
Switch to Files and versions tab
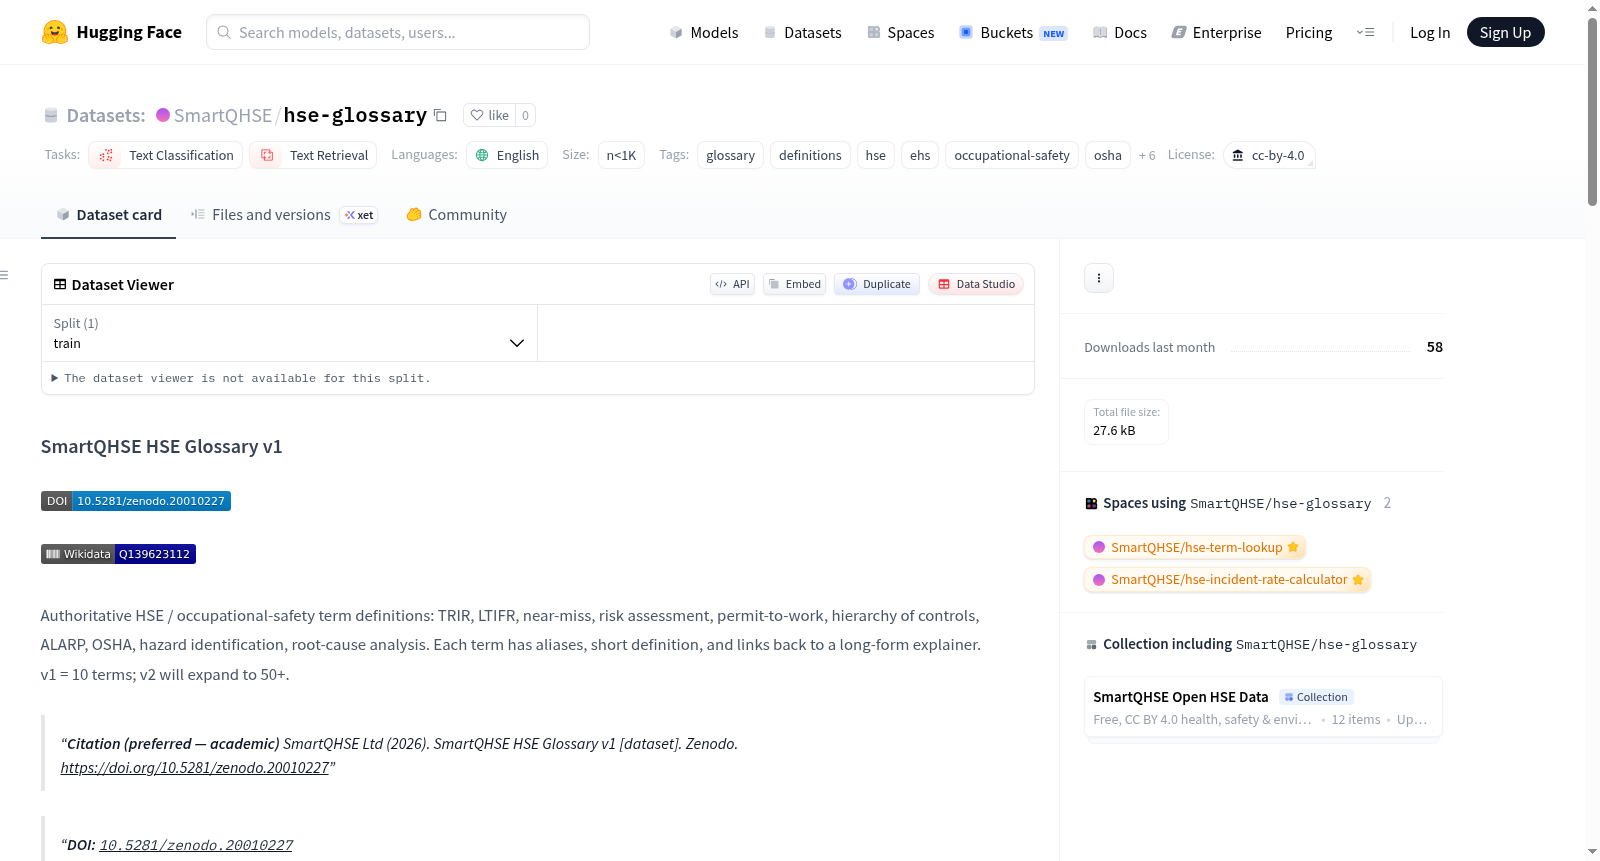point(284,215)
